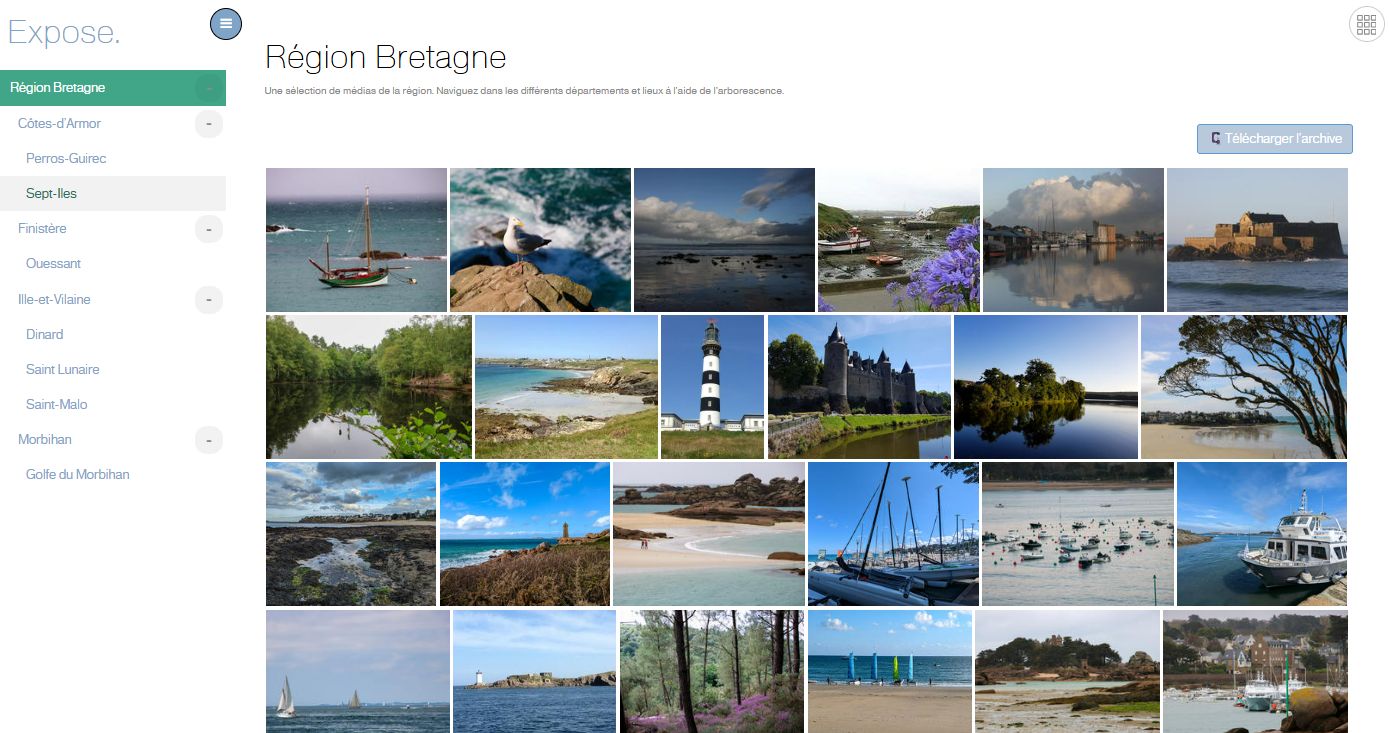Image resolution: width=1389 pixels, height=733 pixels.
Task: Click the Expose. logo
Action: point(64,32)
